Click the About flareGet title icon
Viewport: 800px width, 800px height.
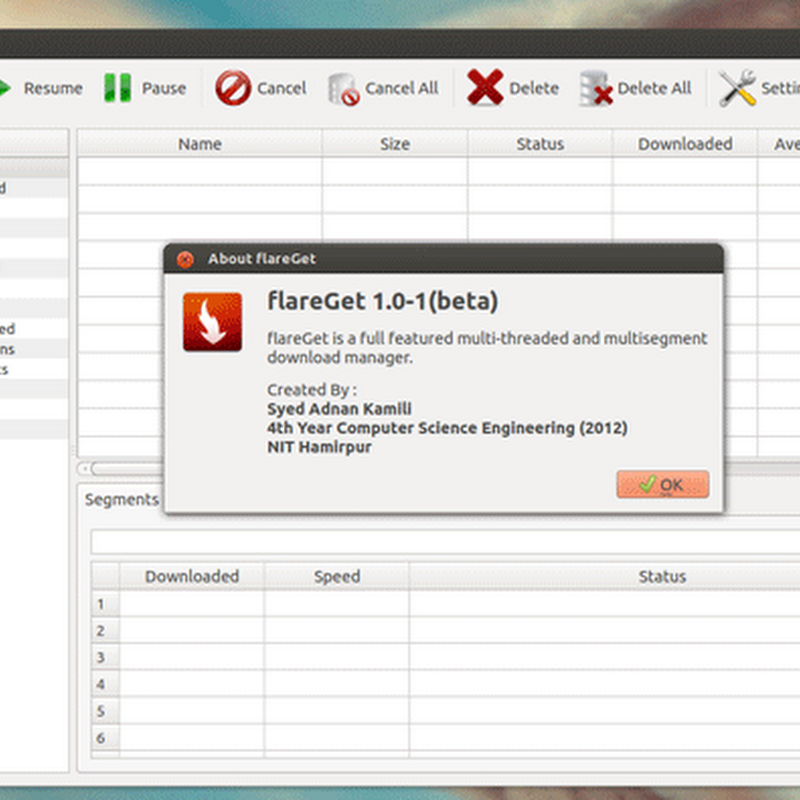(x=185, y=259)
